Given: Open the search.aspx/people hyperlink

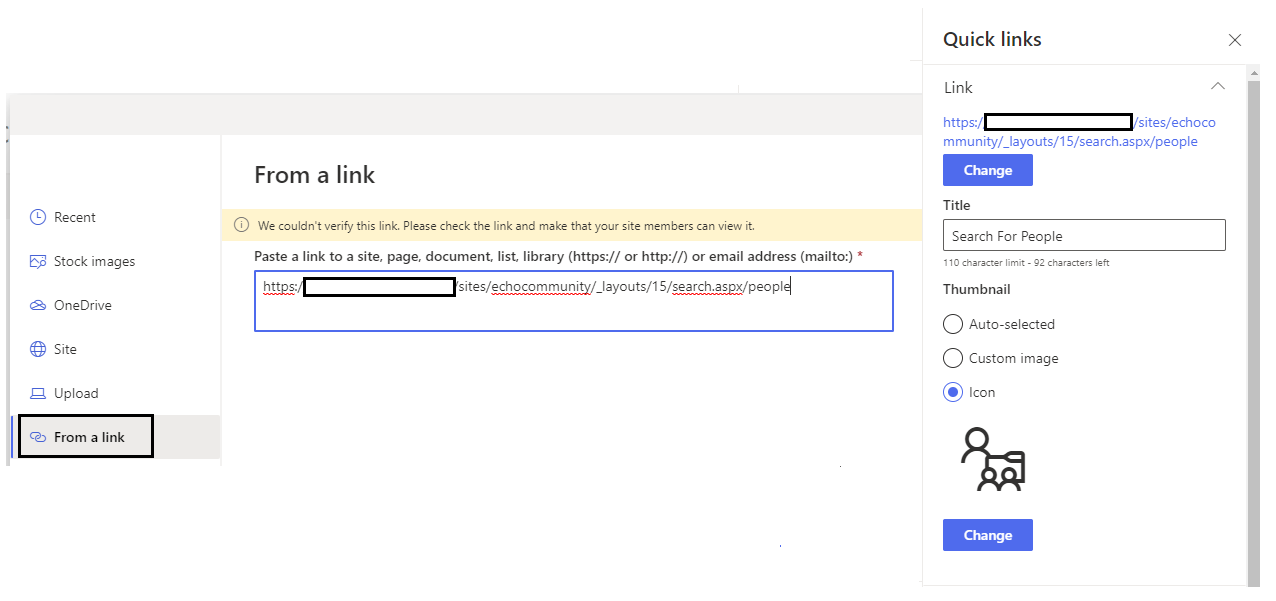Looking at the screenshot, I should 1079,131.
